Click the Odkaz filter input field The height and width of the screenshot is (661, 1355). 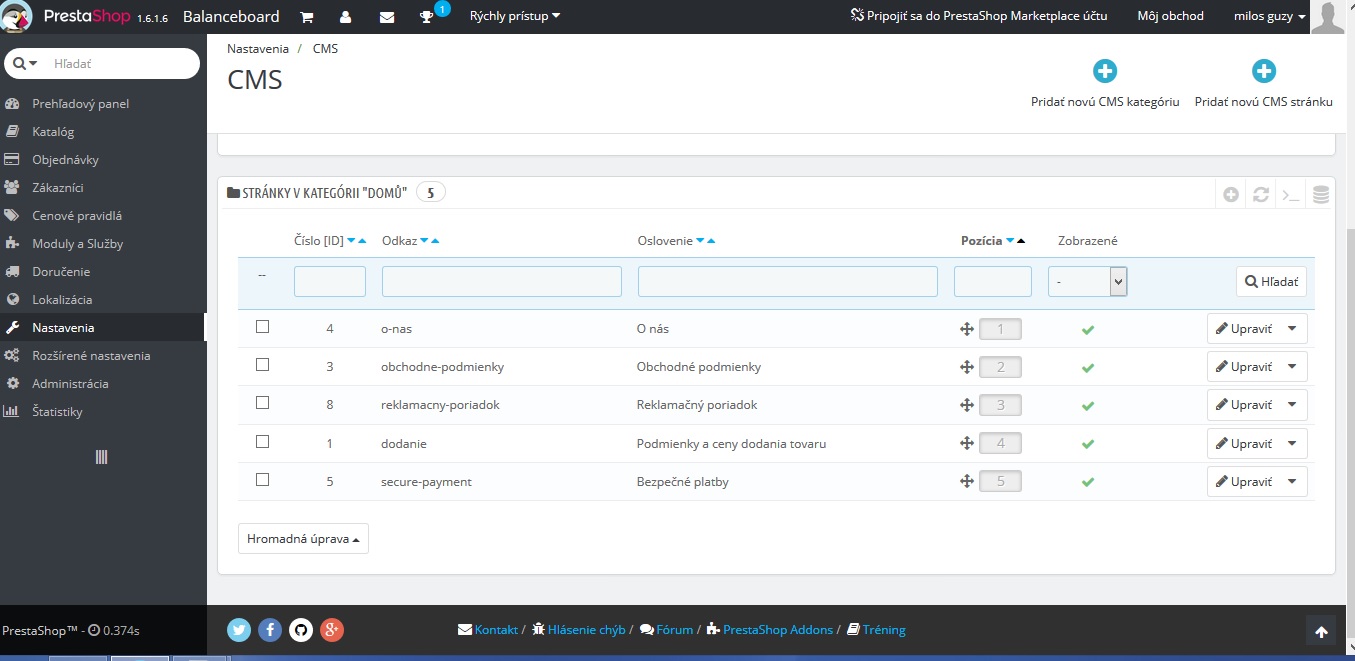coord(502,281)
